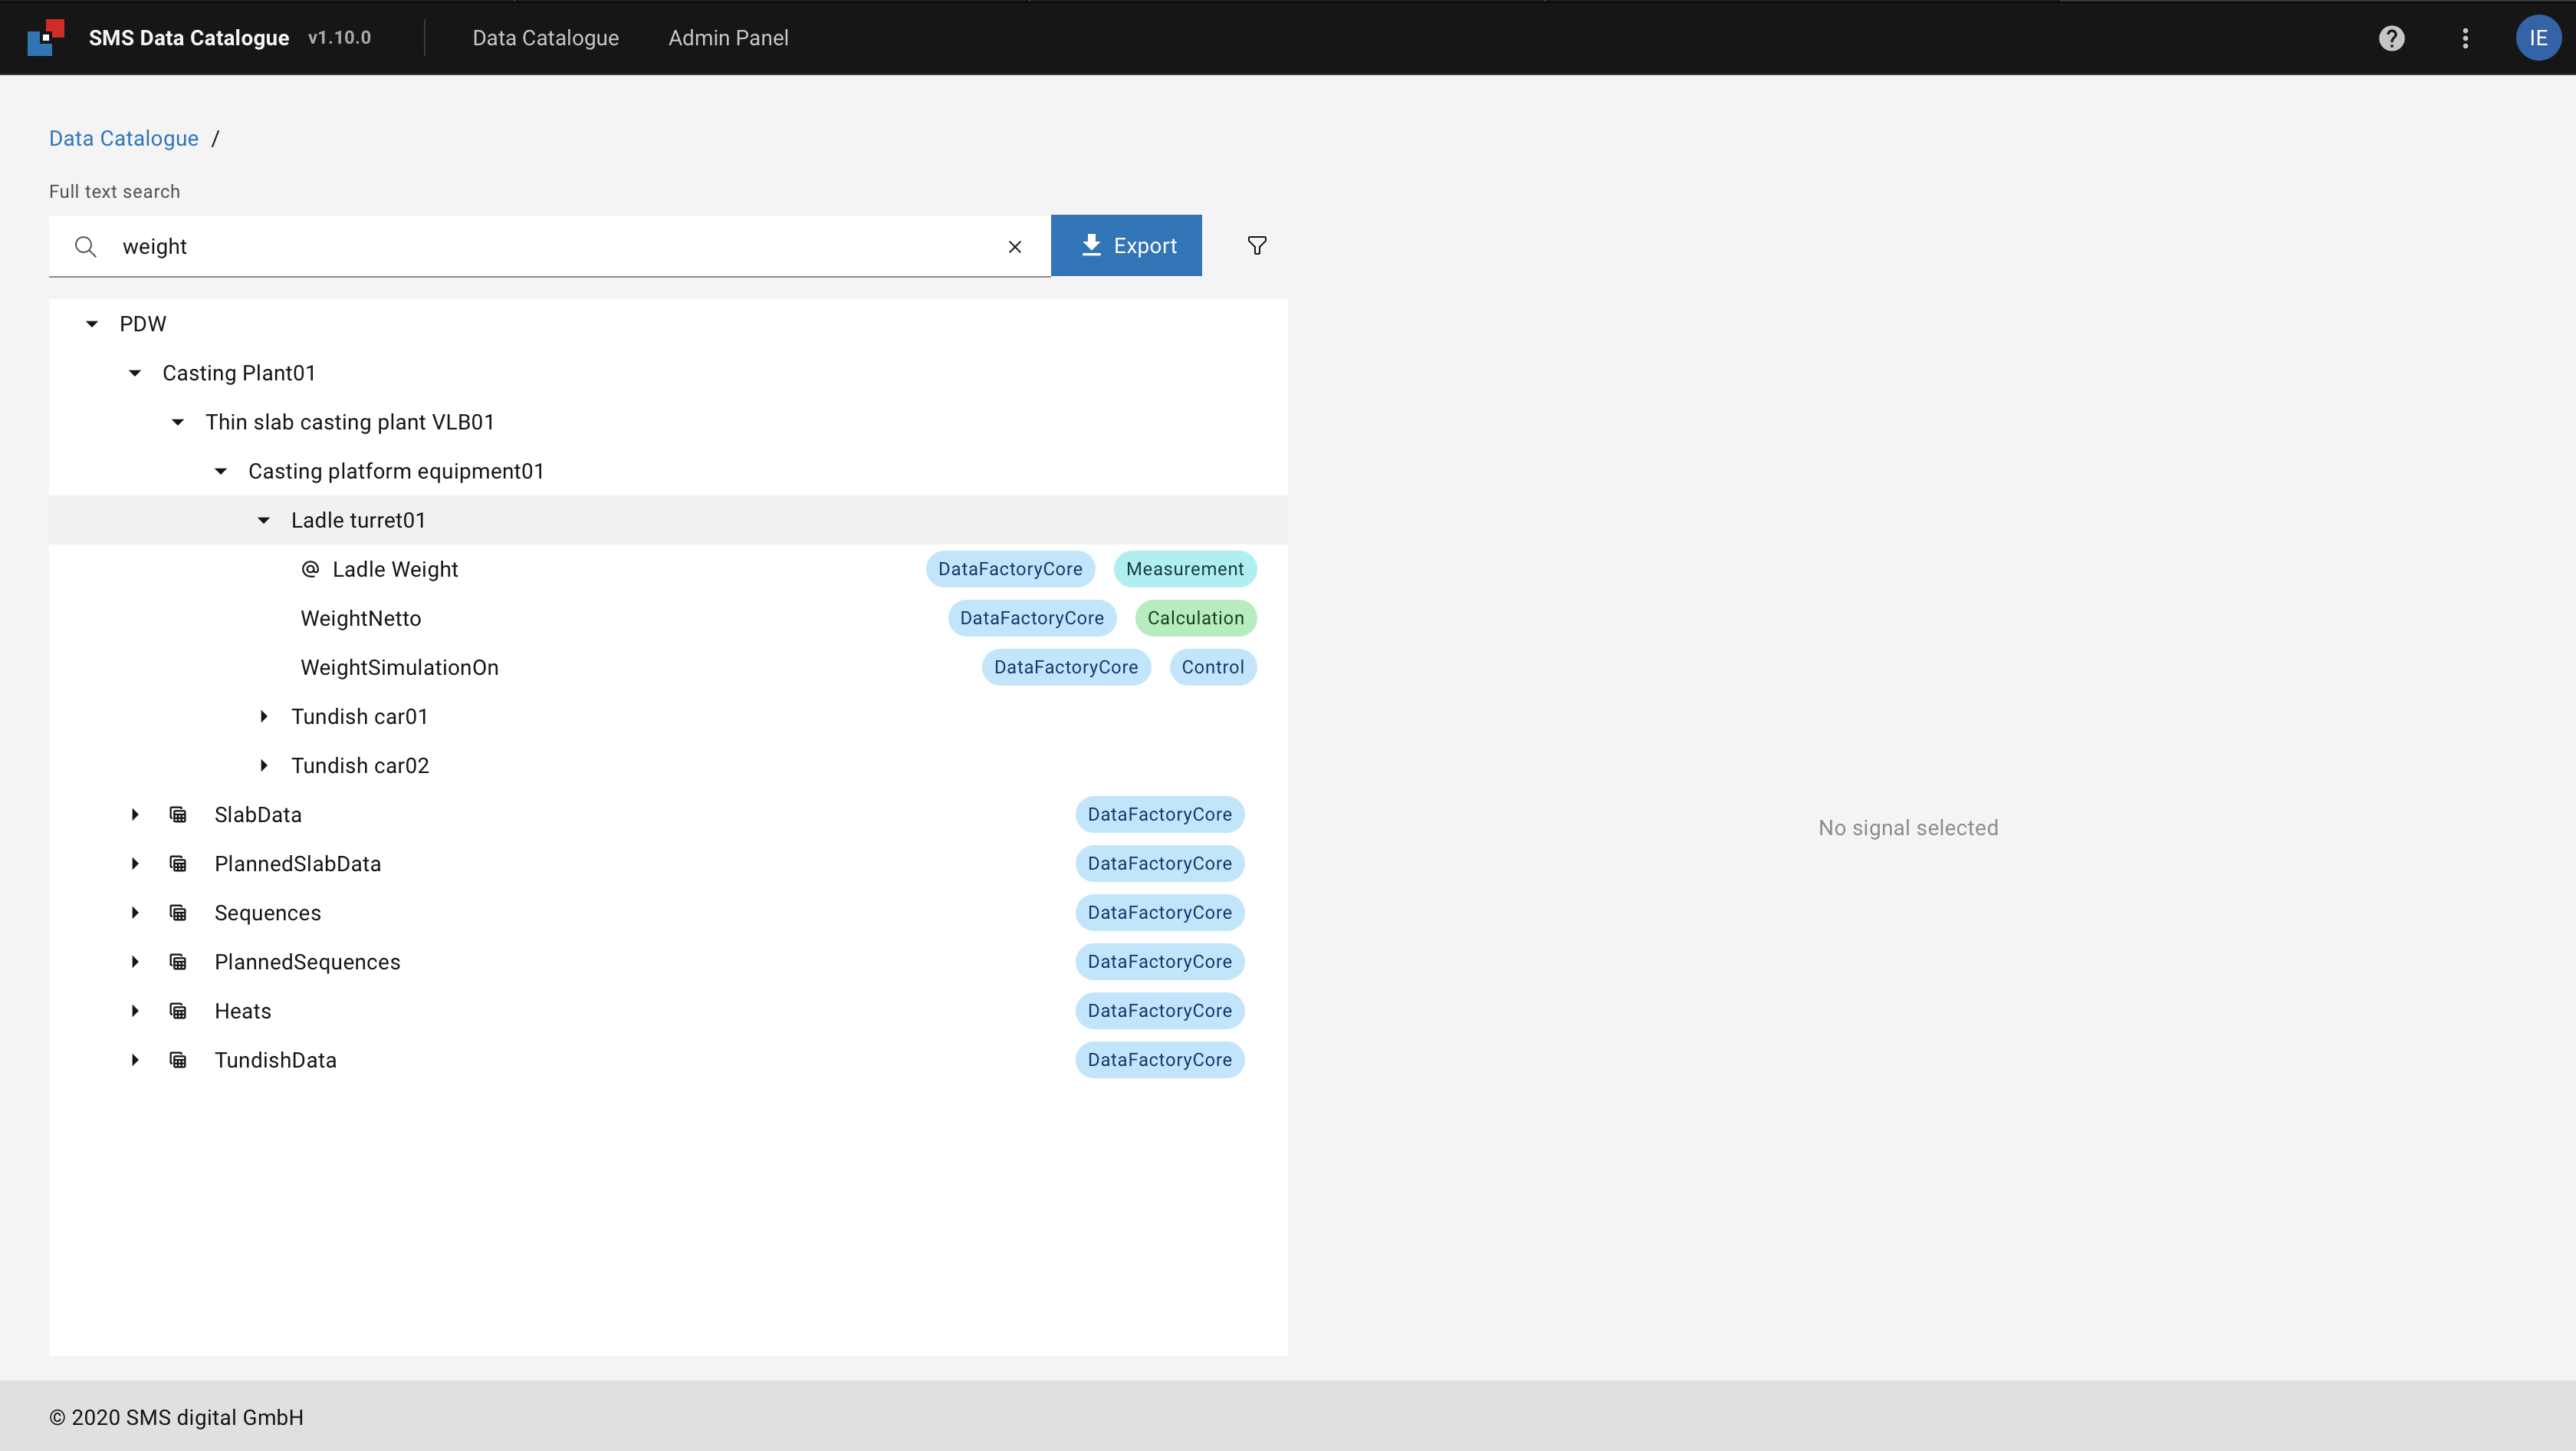Click the search magnifier icon
The image size is (2576, 1451).
pos(86,247)
